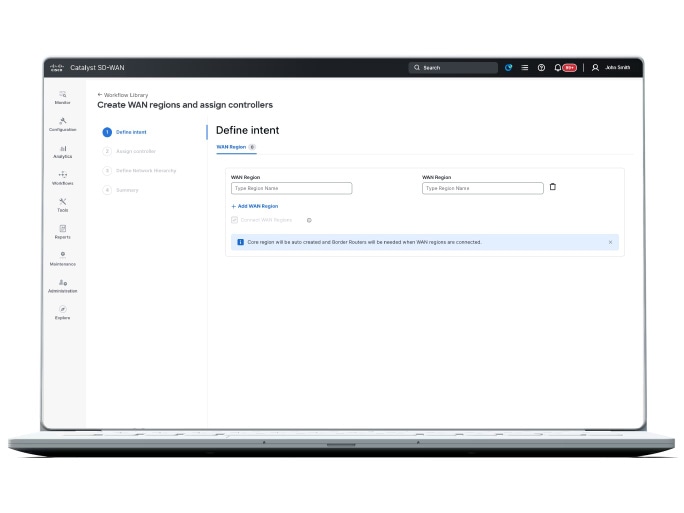Open the Monitor section in sidebar
The height and width of the screenshot is (513, 684).
(x=63, y=96)
